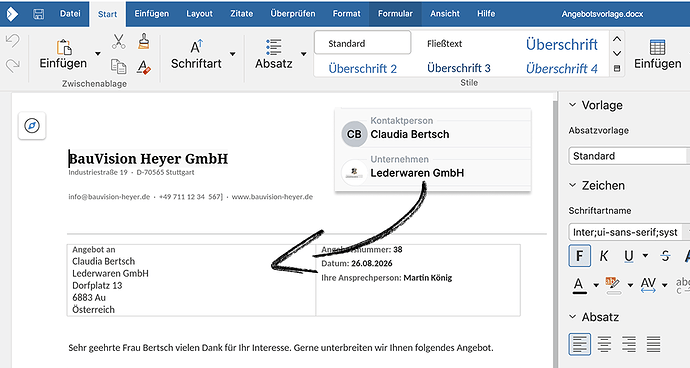Open highlight color dropdown arrow

(x=630, y=285)
